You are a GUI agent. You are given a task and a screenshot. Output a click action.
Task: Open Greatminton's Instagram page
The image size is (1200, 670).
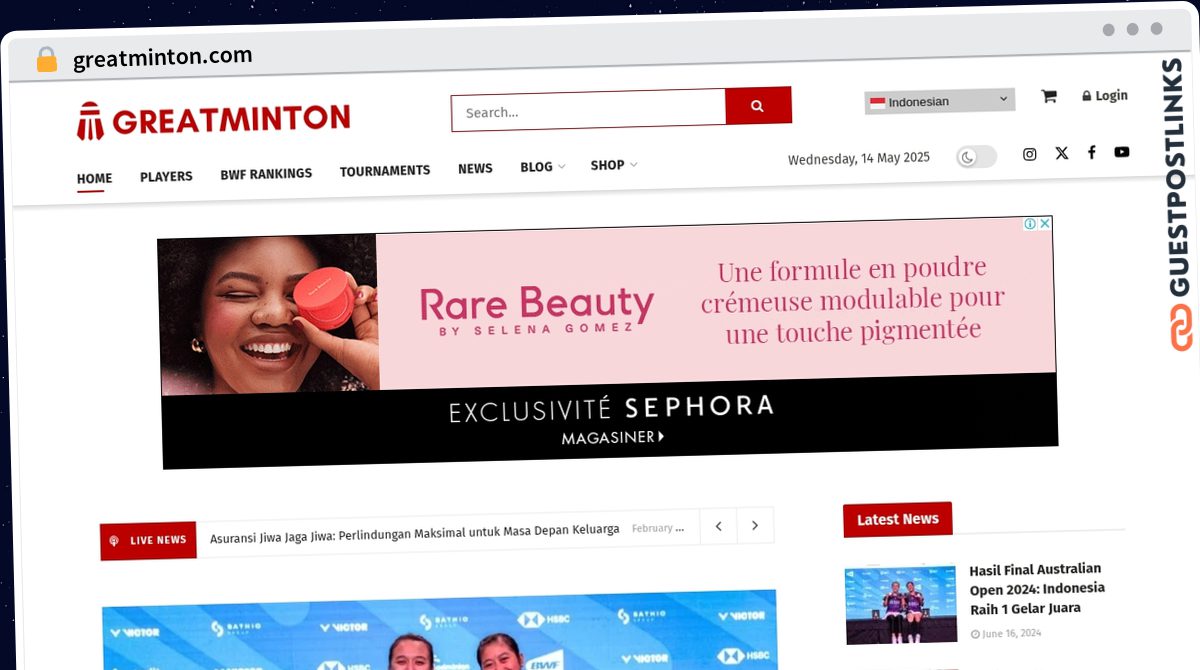[1029, 154]
